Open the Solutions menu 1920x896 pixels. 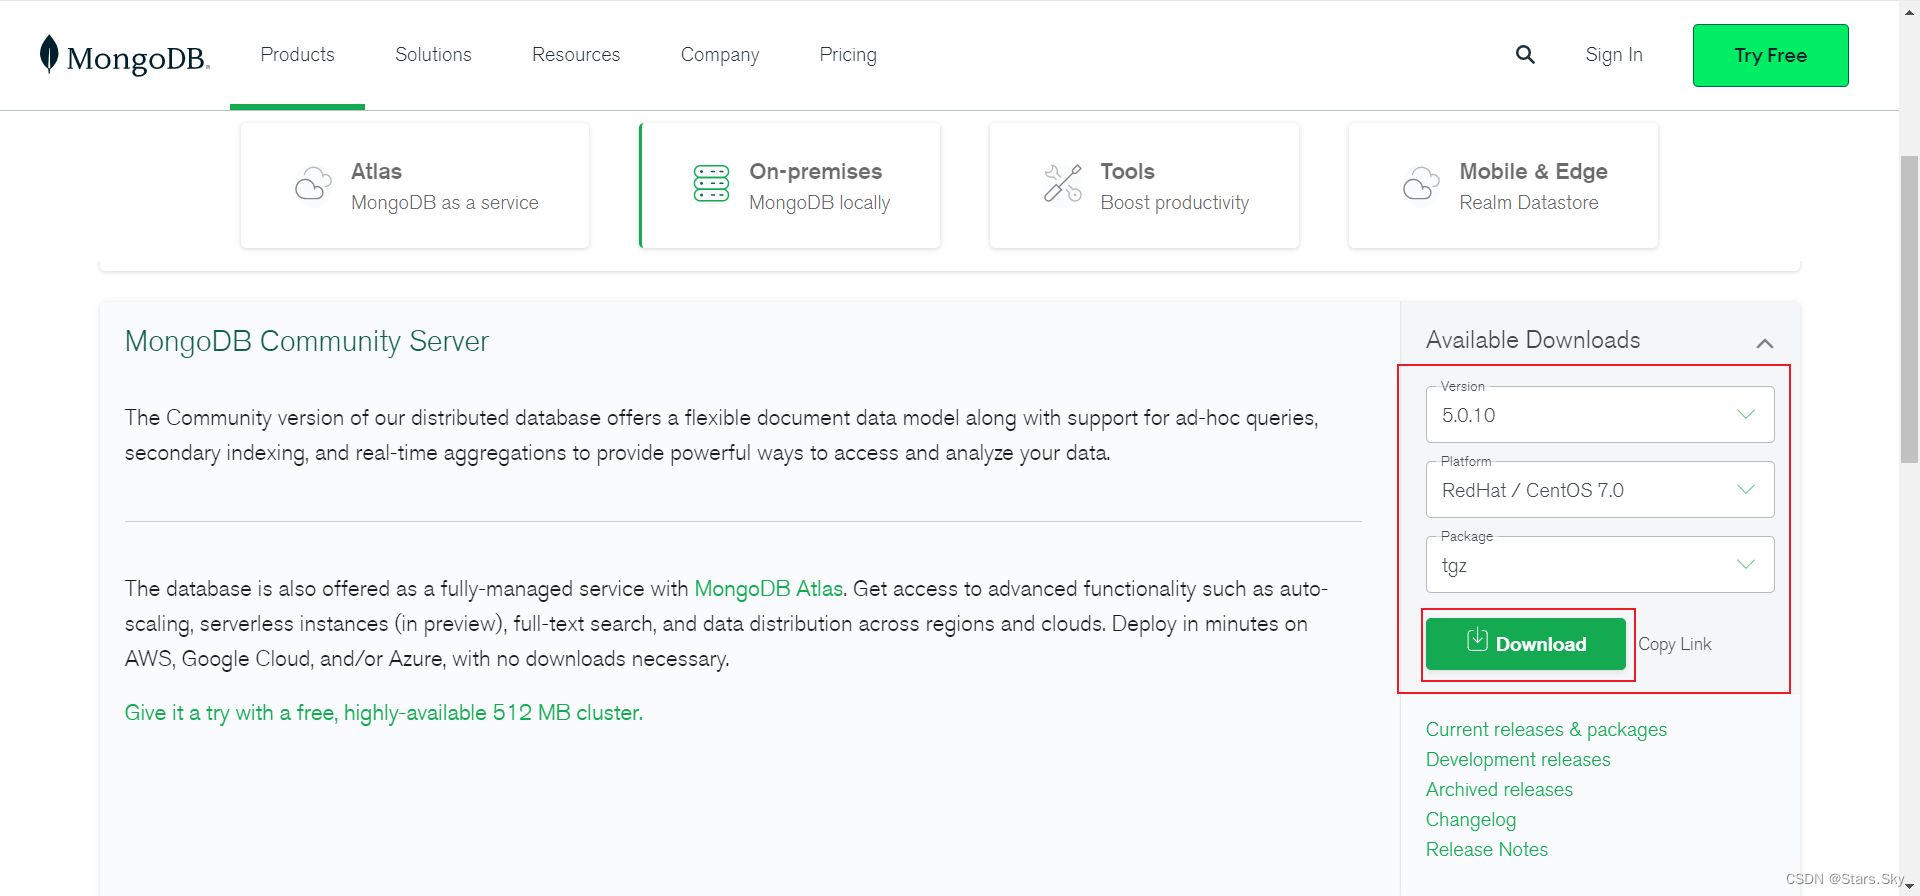433,55
